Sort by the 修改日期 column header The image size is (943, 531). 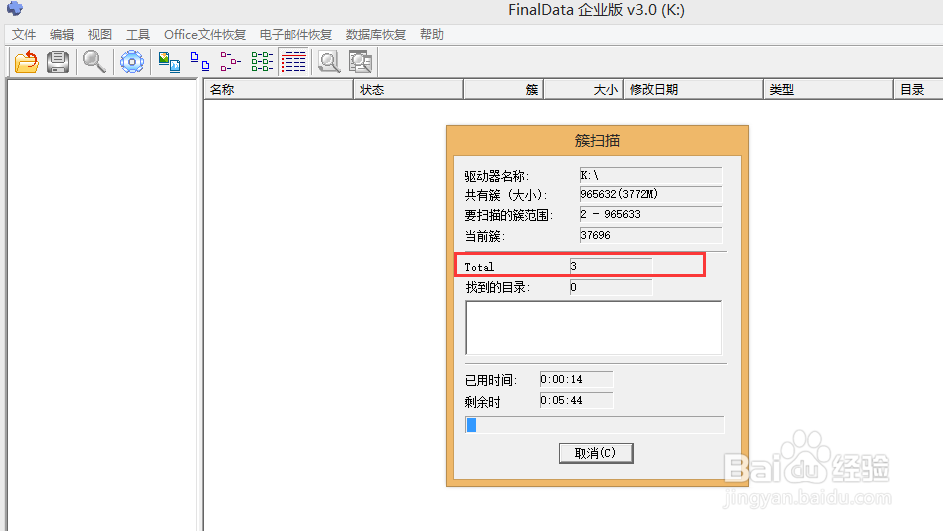(693, 90)
